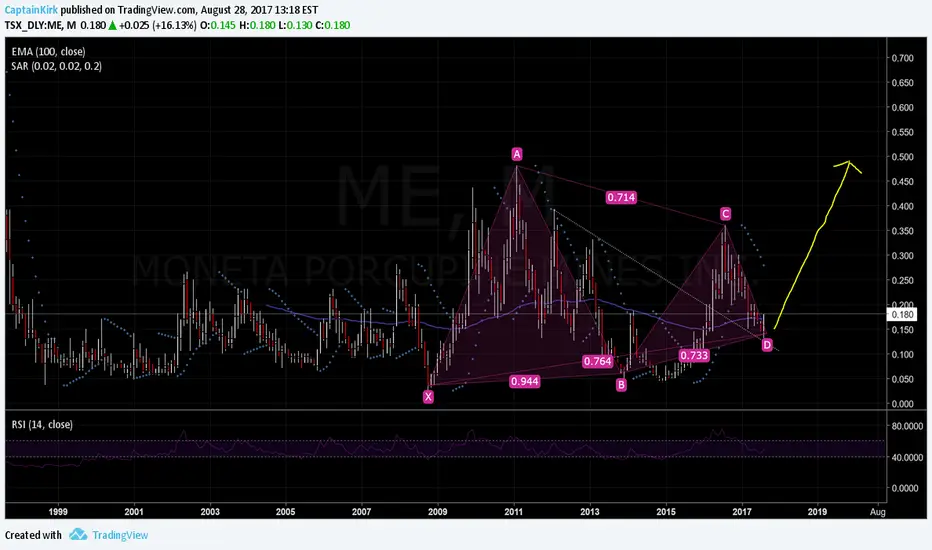The width and height of the screenshot is (932, 550).
Task: Click the August 28, 2017 13:18 EST publish date
Action: point(259,10)
